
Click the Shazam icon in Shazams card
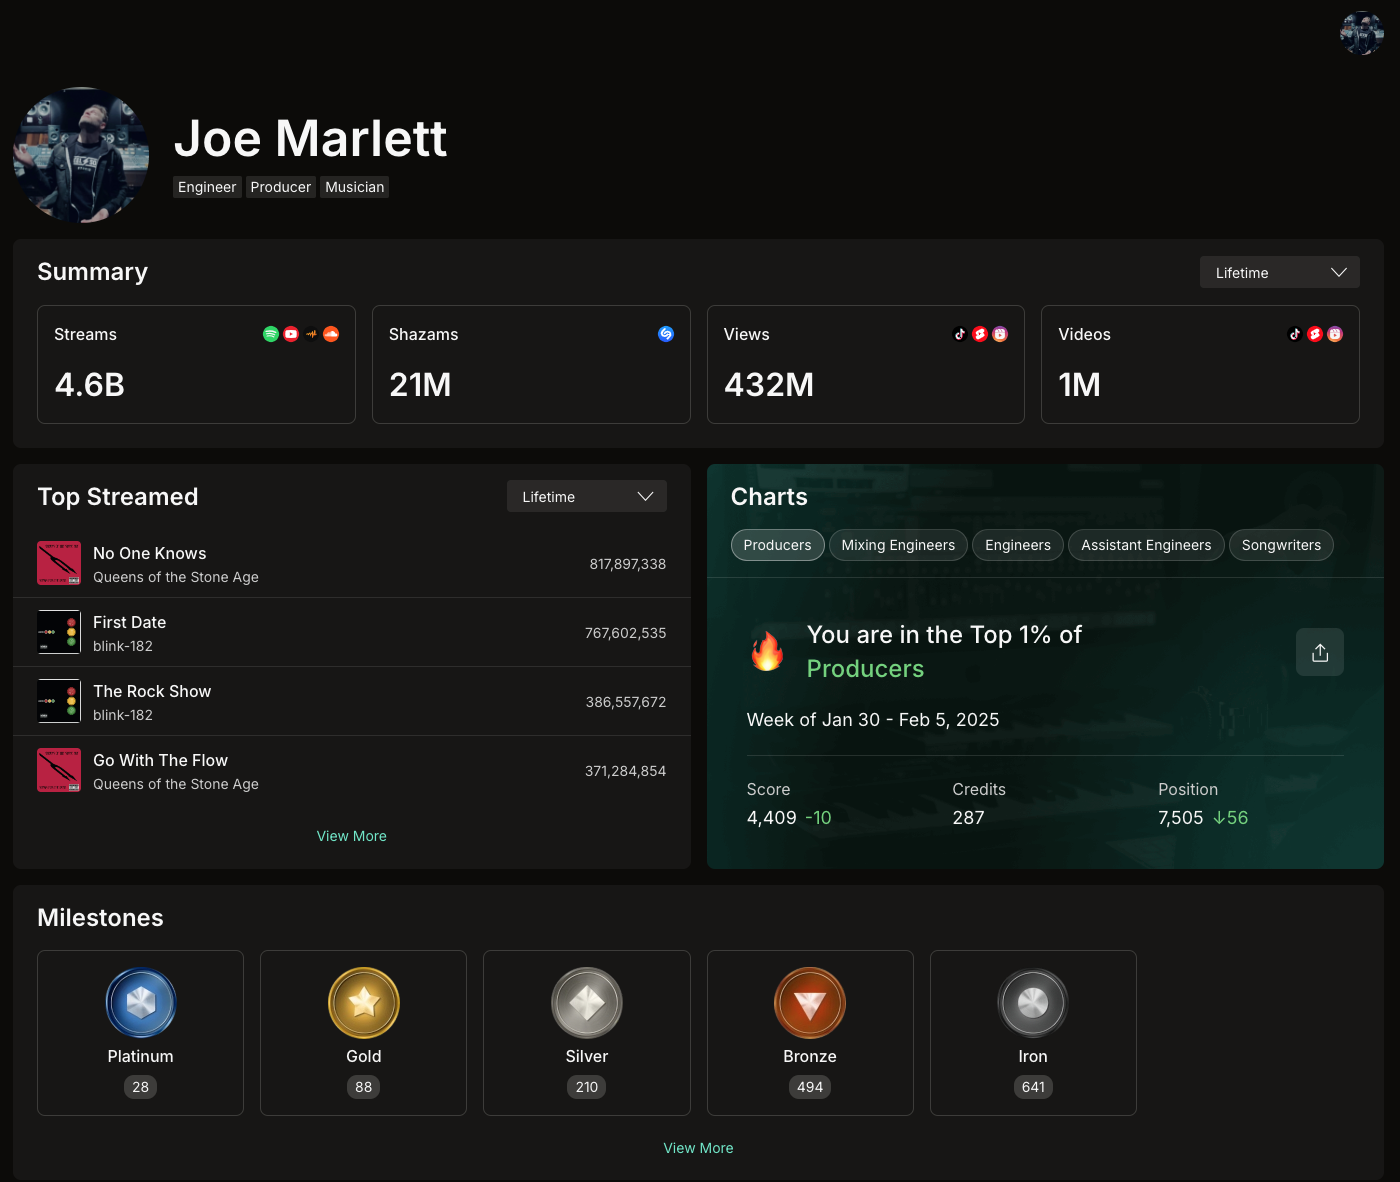(666, 334)
